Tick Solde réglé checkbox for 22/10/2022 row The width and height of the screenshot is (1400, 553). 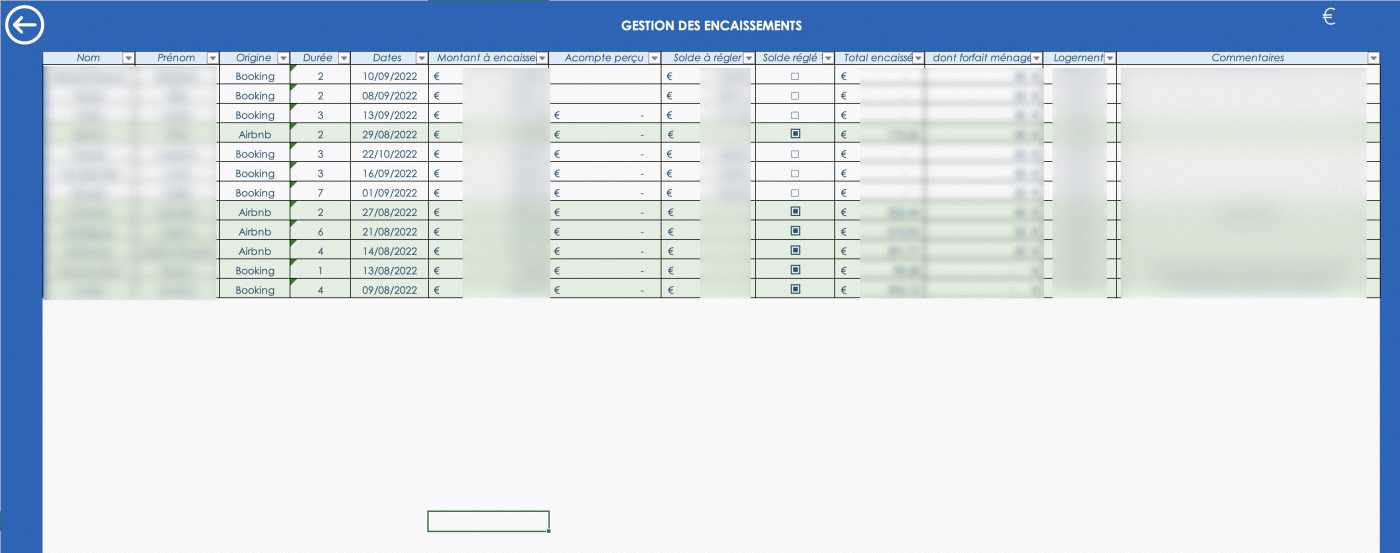point(795,154)
